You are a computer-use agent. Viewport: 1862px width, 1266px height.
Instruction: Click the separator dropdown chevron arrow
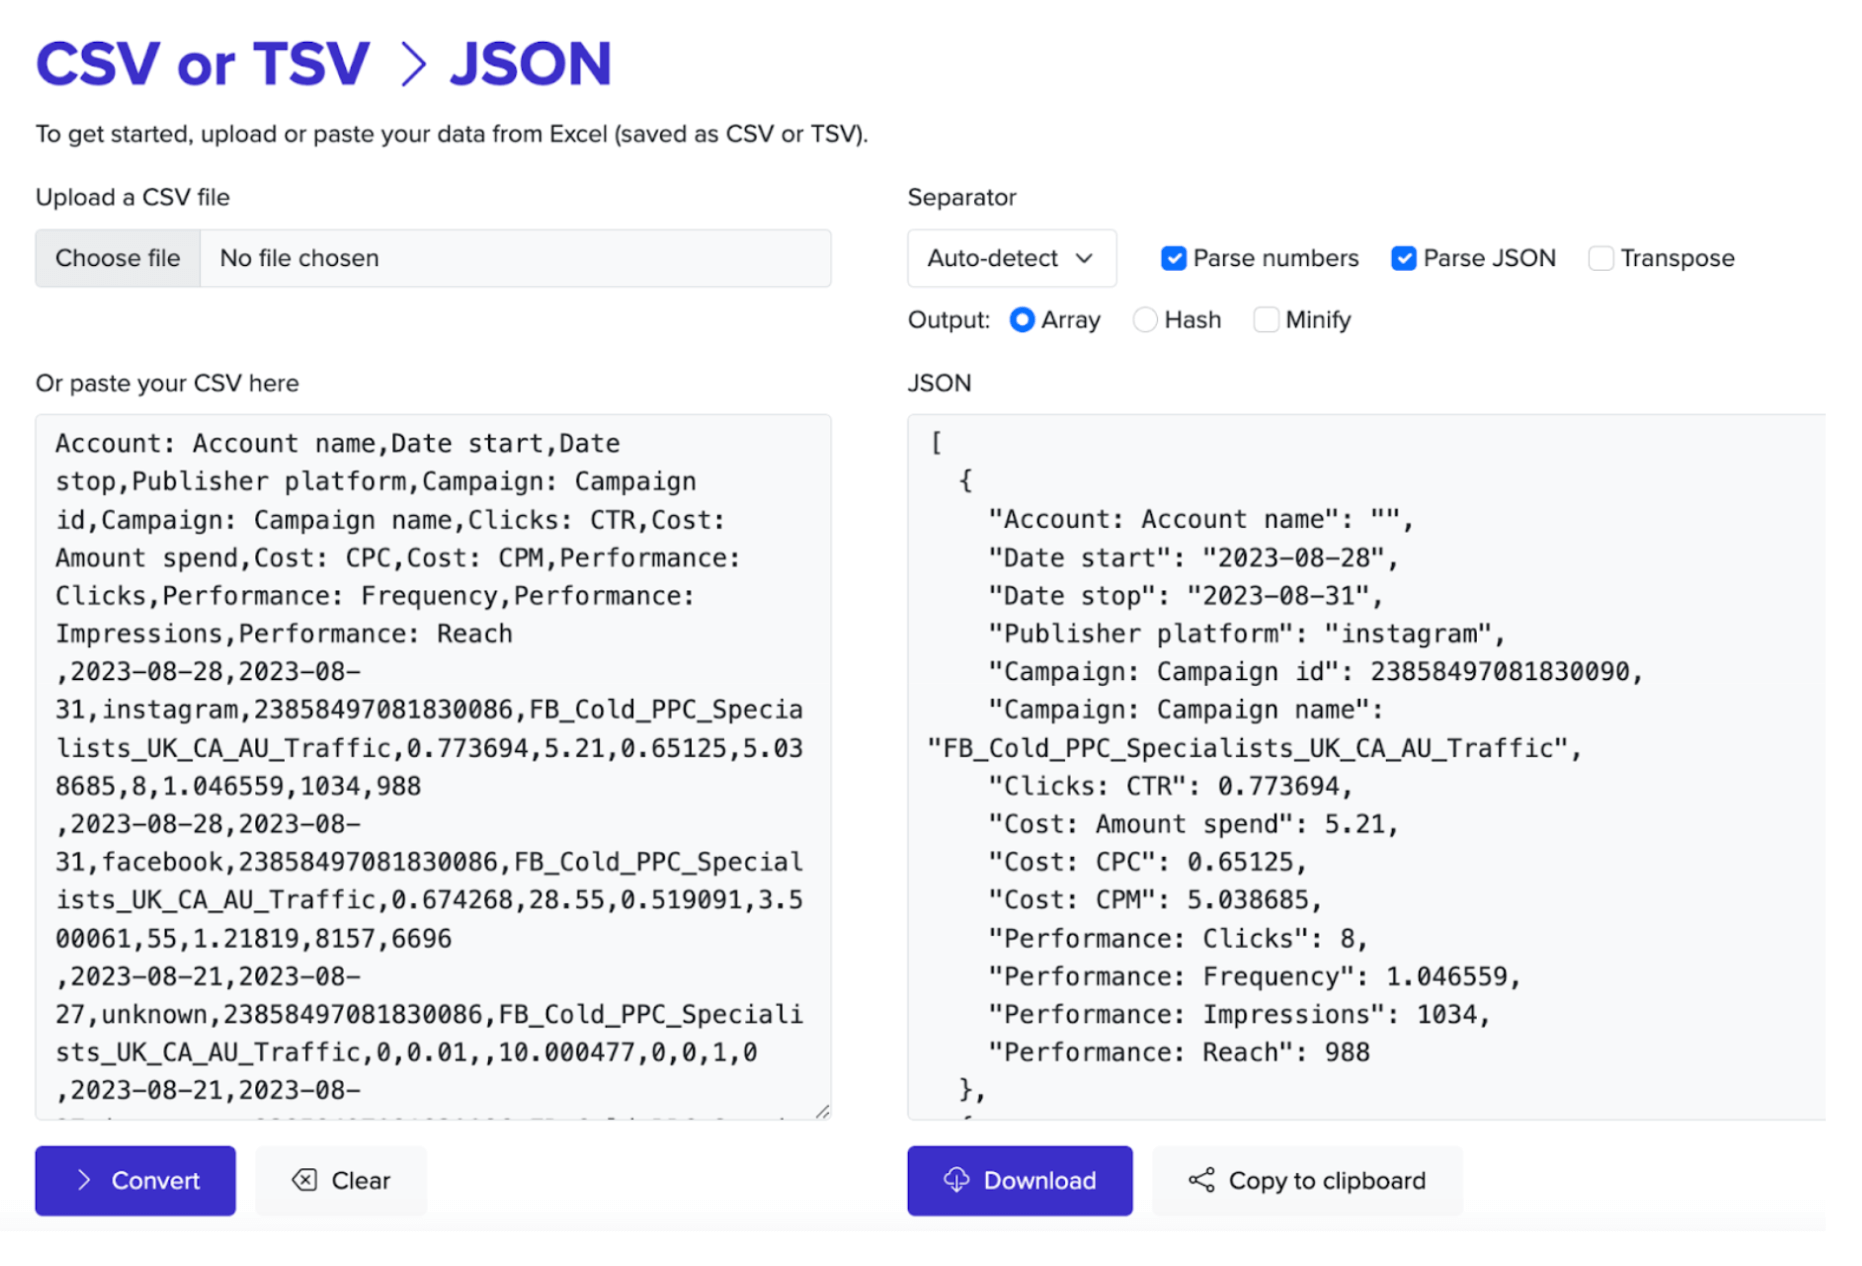(x=1084, y=258)
